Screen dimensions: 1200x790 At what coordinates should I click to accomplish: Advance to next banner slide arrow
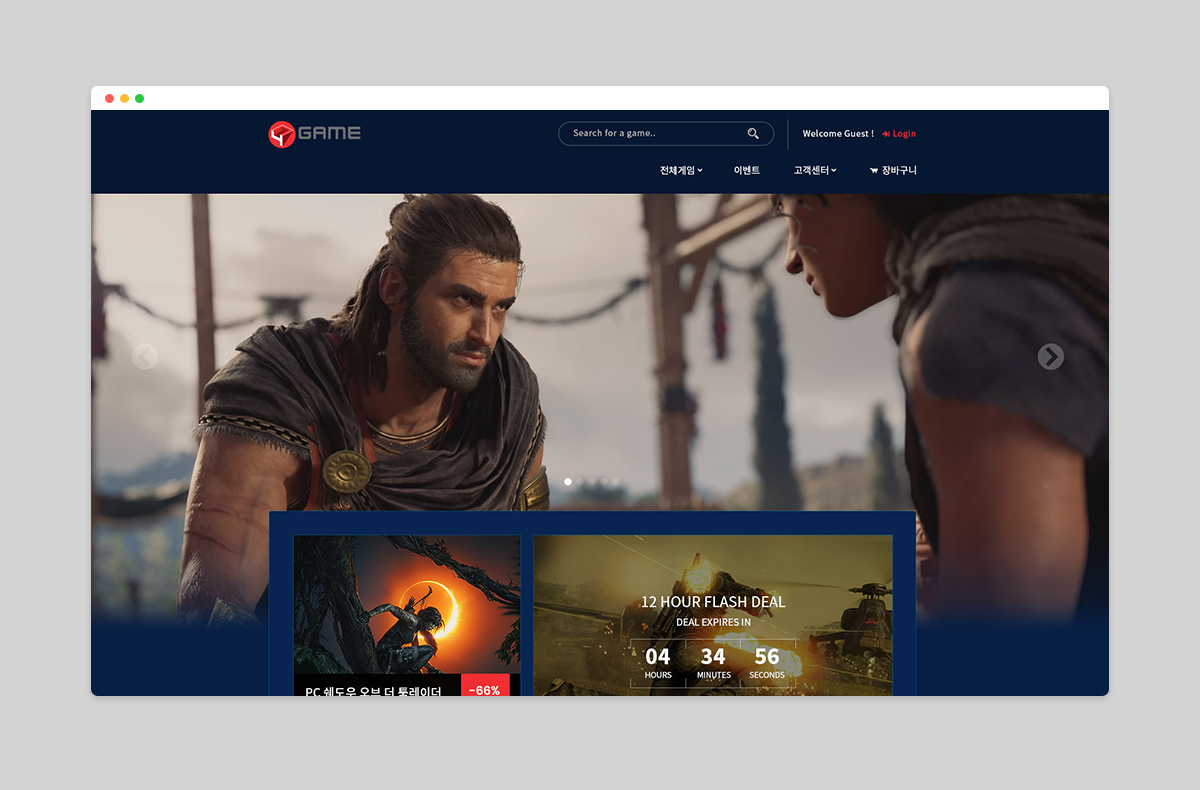tap(1050, 356)
